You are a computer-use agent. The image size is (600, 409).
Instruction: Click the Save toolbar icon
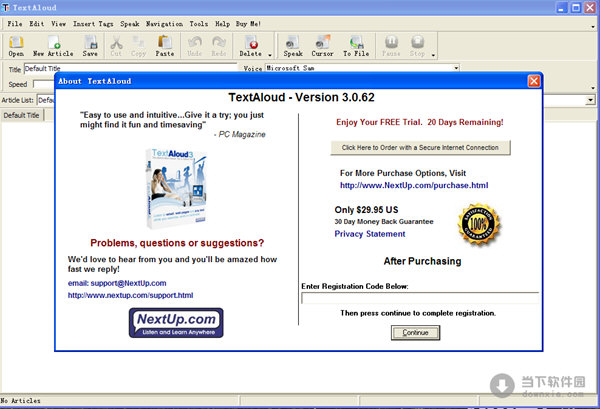[x=90, y=46]
